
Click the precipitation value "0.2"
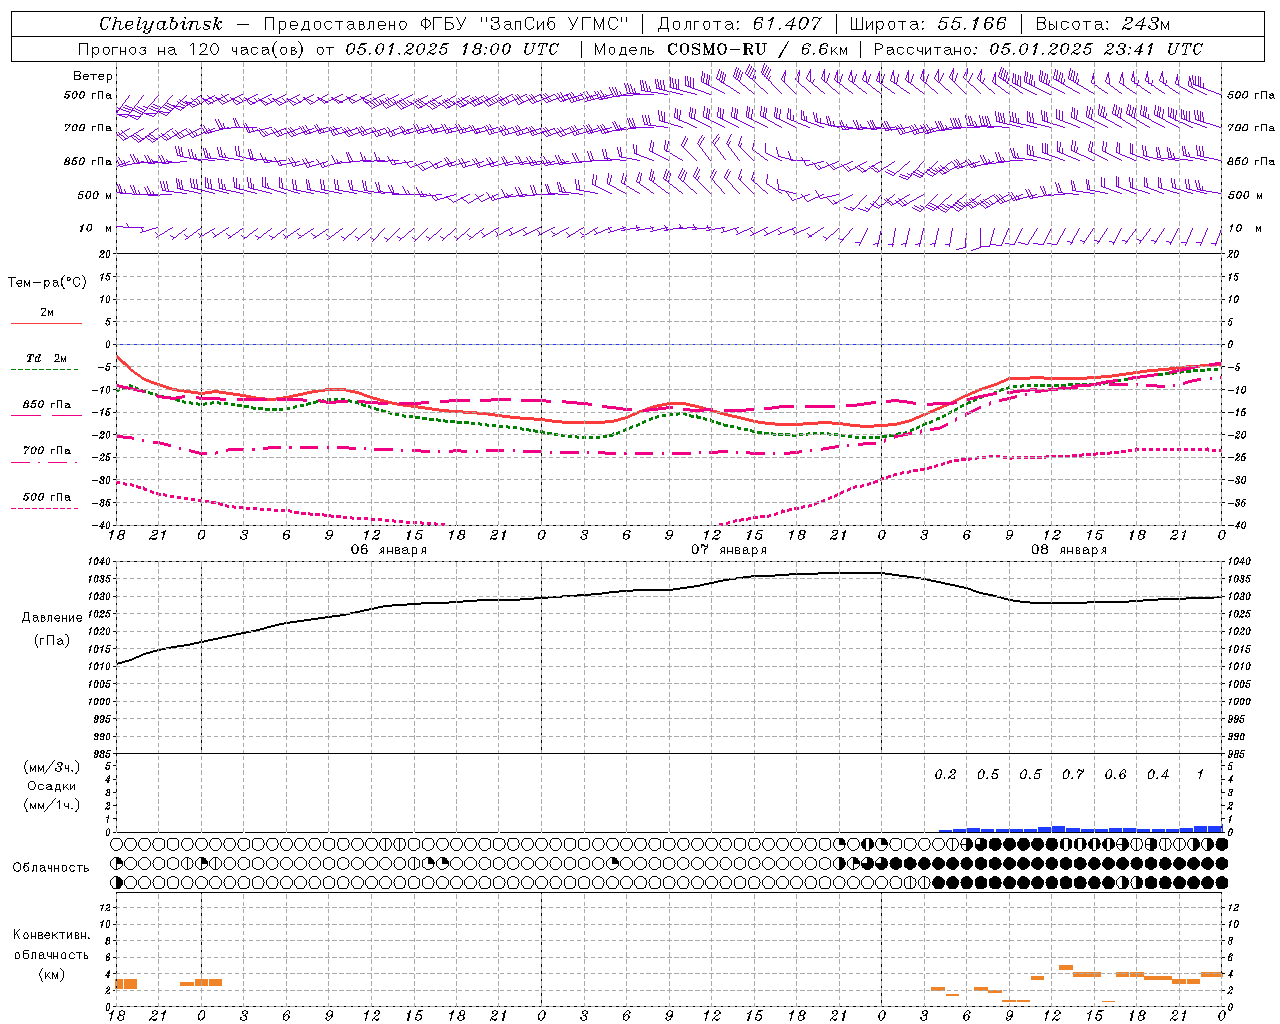(x=945, y=774)
